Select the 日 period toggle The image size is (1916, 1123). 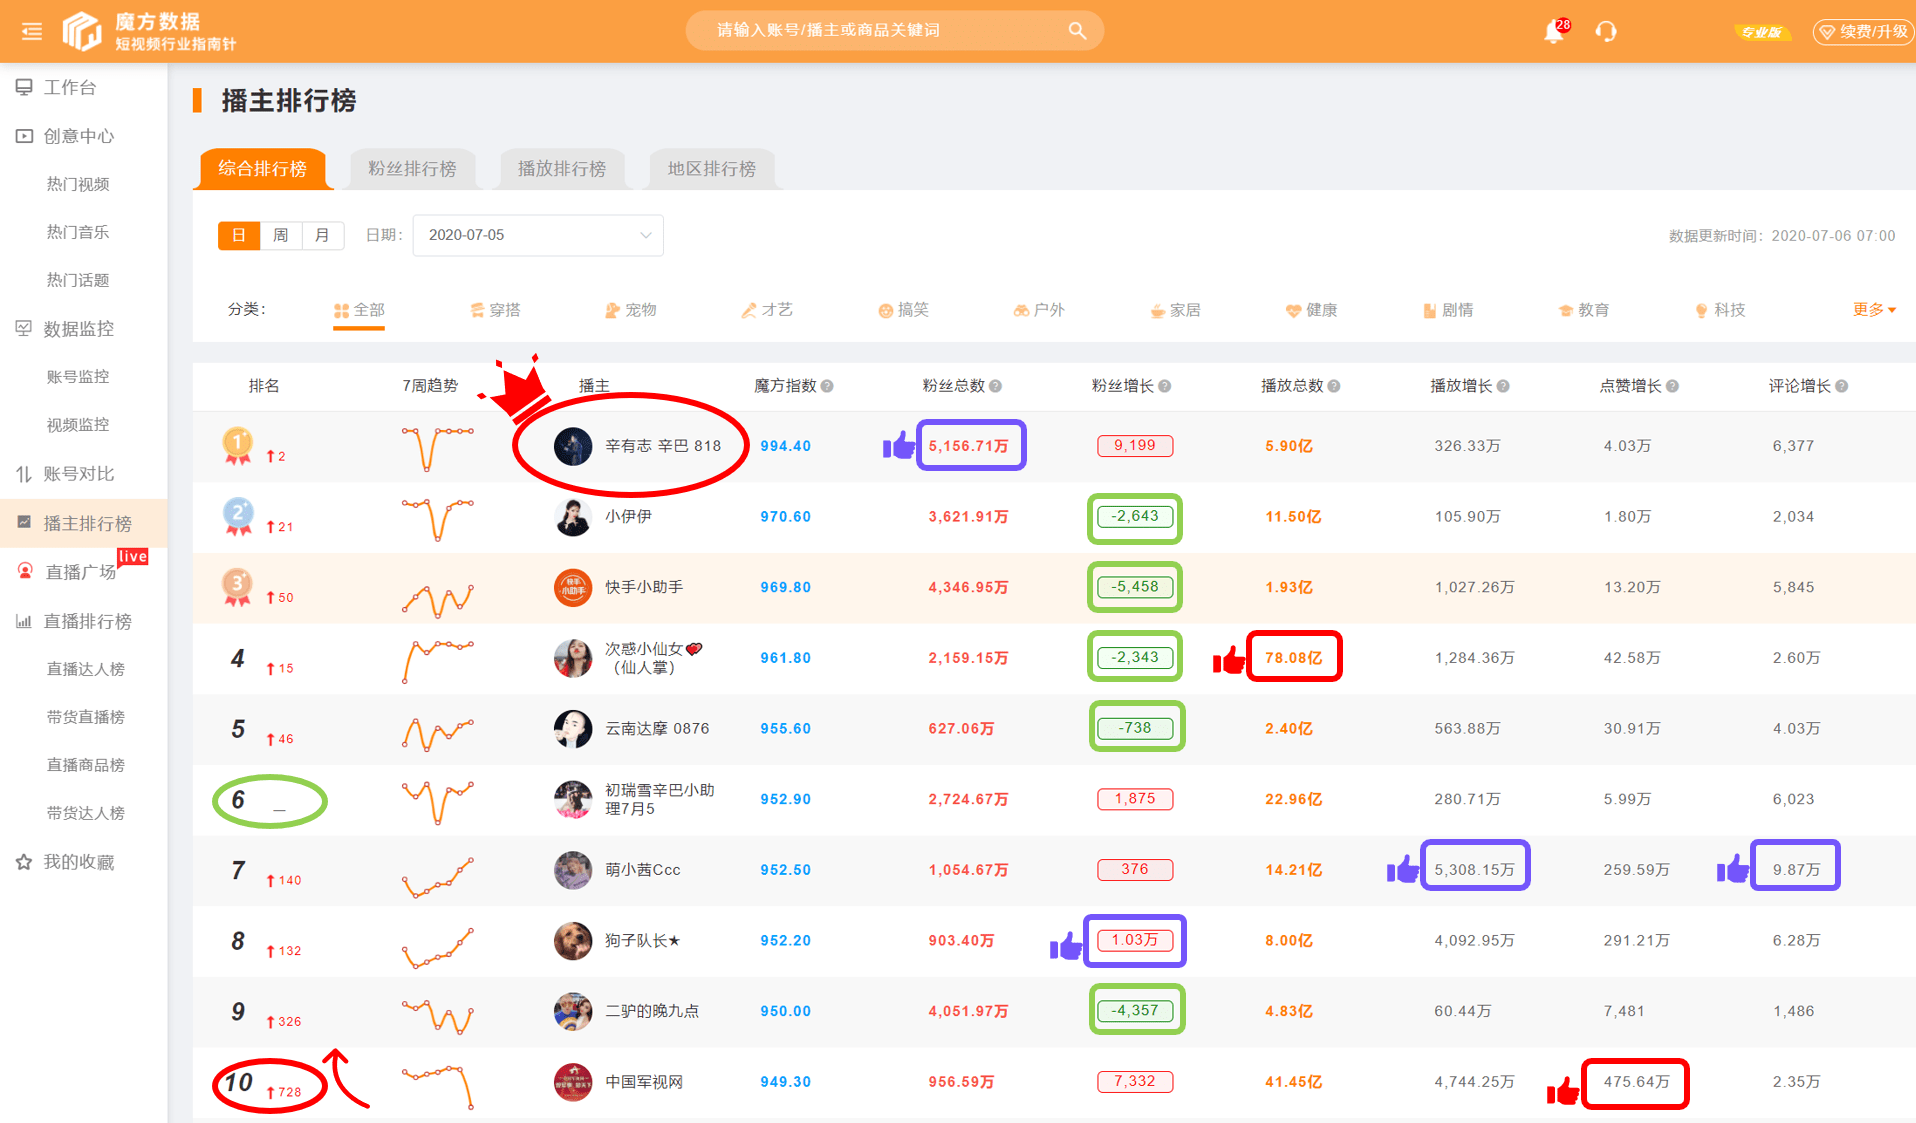(239, 235)
